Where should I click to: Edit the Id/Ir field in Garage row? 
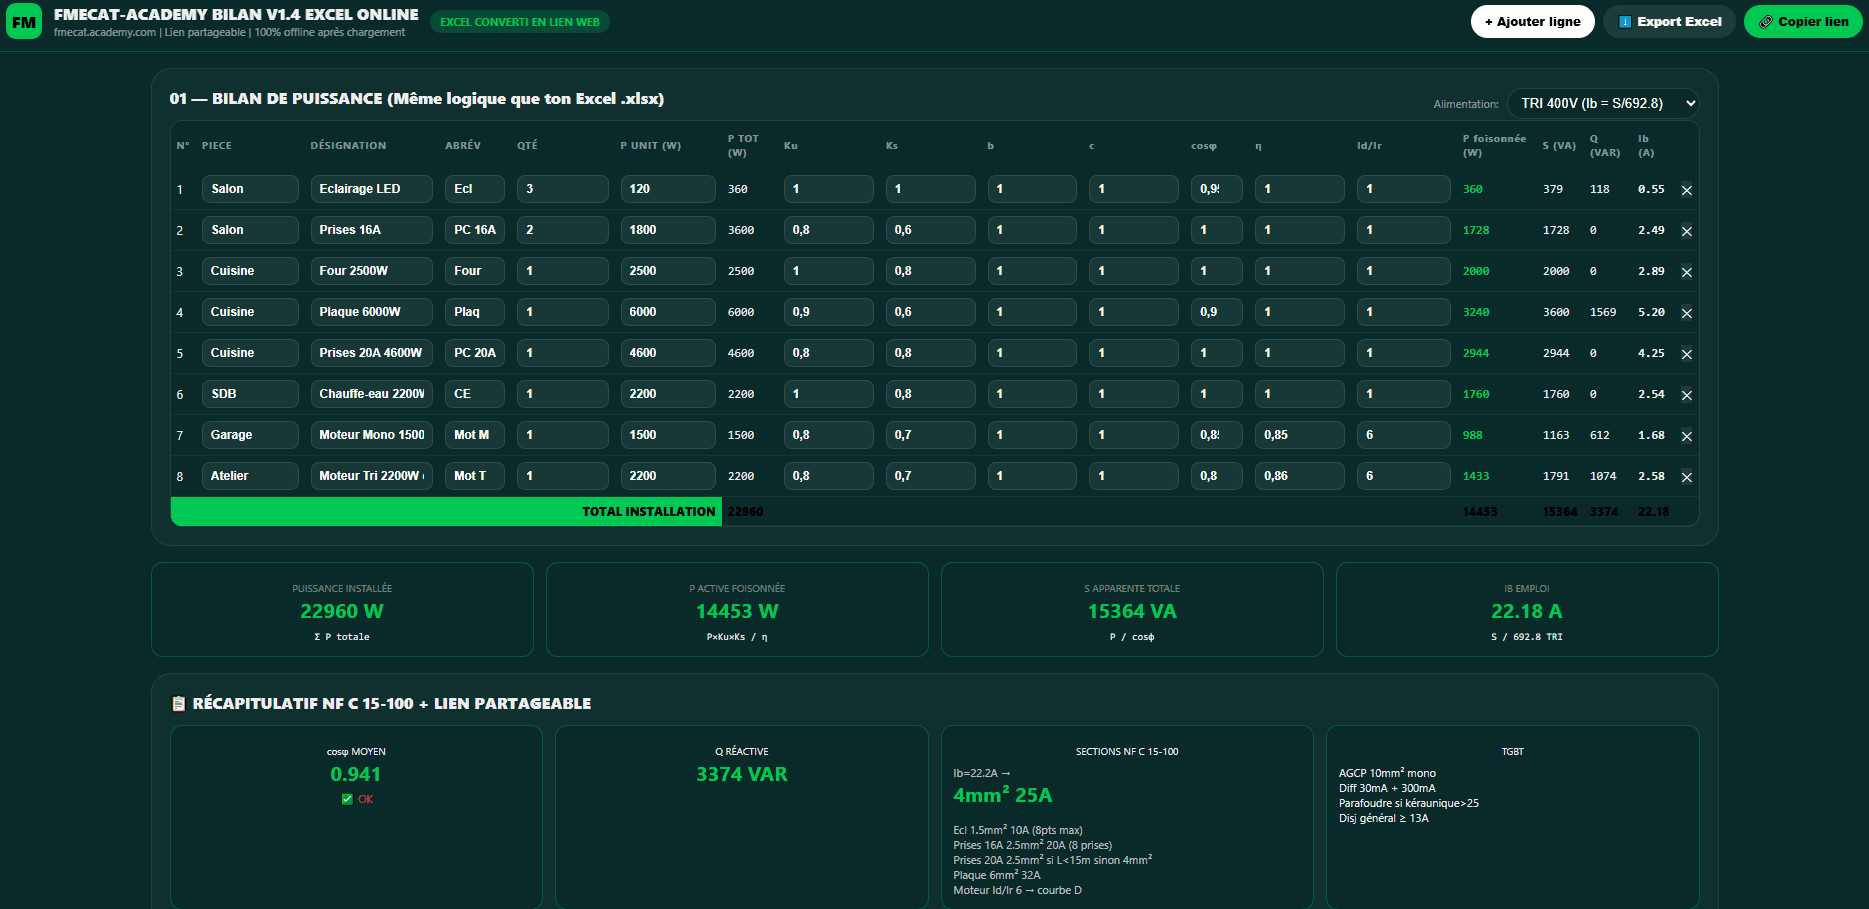(x=1403, y=435)
